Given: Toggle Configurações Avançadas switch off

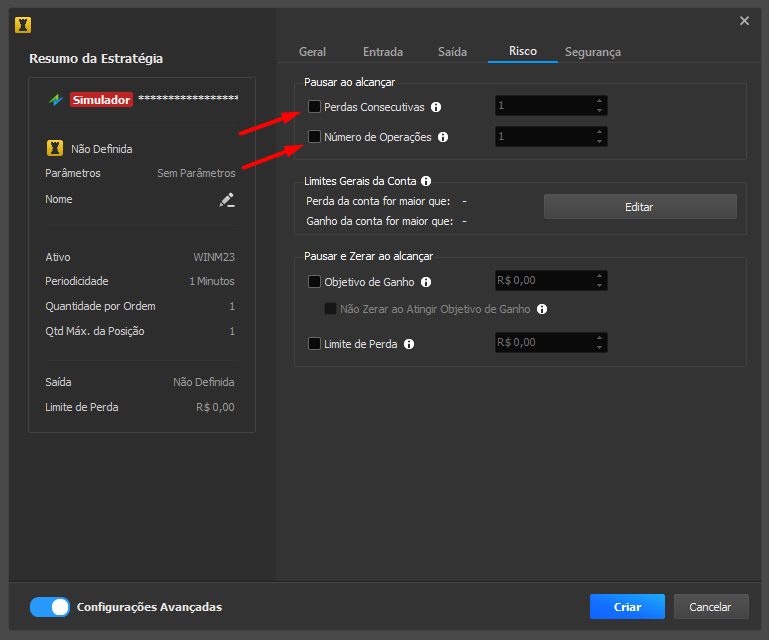Looking at the screenshot, I should click(x=50, y=607).
